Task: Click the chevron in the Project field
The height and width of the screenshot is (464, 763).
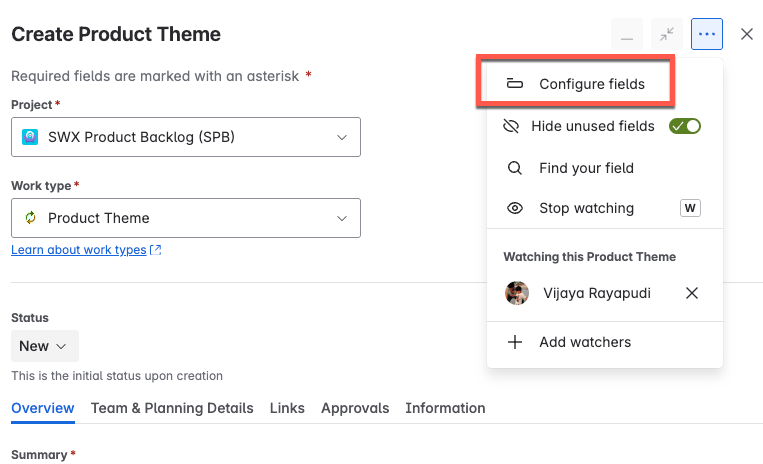Action: tap(342, 137)
